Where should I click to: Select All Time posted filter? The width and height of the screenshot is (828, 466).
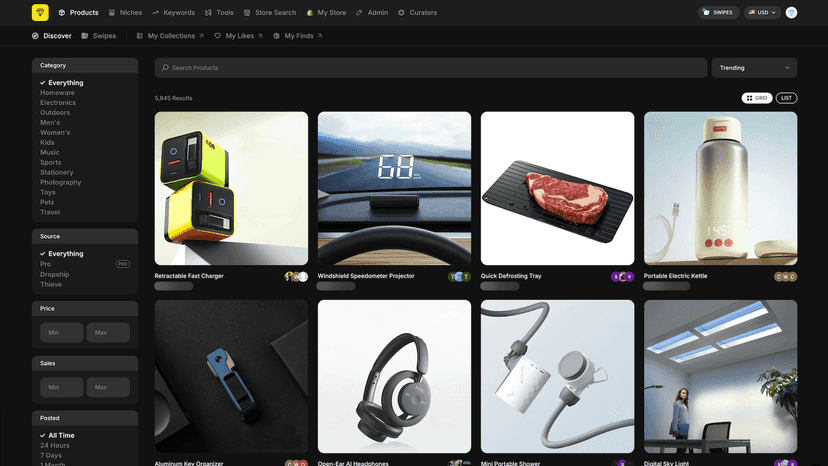click(x=57, y=435)
